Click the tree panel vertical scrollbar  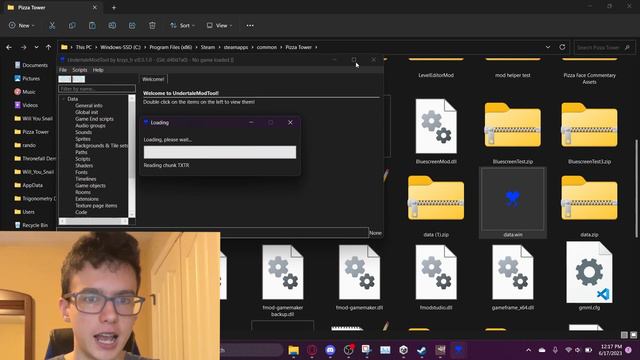tap(131, 156)
